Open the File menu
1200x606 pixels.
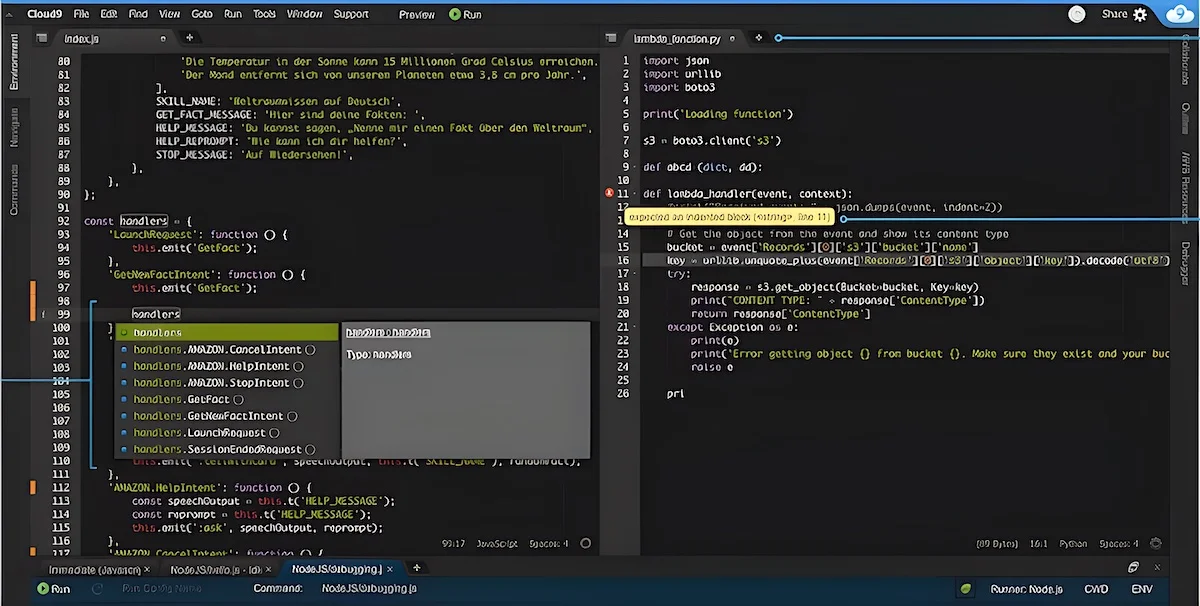click(81, 15)
